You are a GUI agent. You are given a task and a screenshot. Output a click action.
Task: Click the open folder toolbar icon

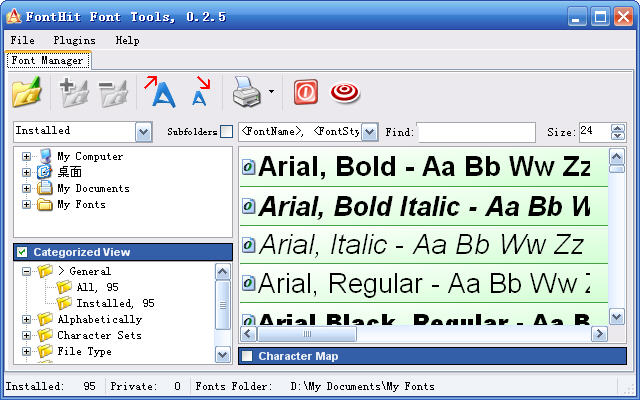coord(26,93)
